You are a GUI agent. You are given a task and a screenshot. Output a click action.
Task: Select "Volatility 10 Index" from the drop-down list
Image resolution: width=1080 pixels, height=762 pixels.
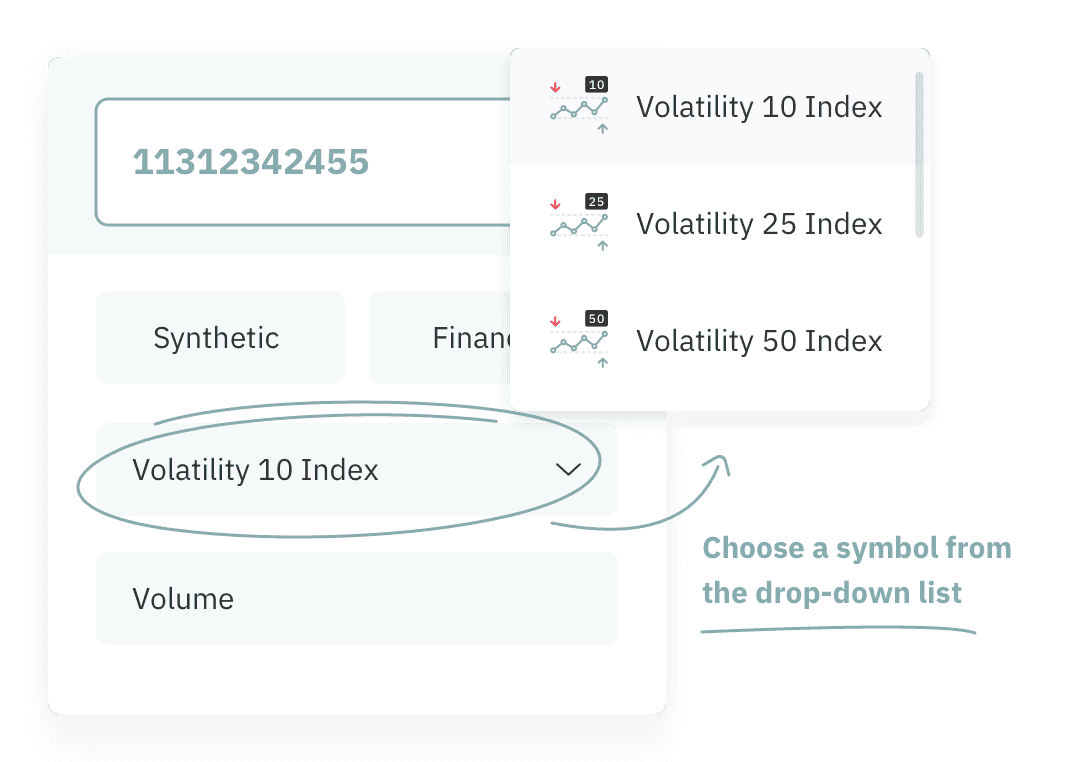coord(759,108)
